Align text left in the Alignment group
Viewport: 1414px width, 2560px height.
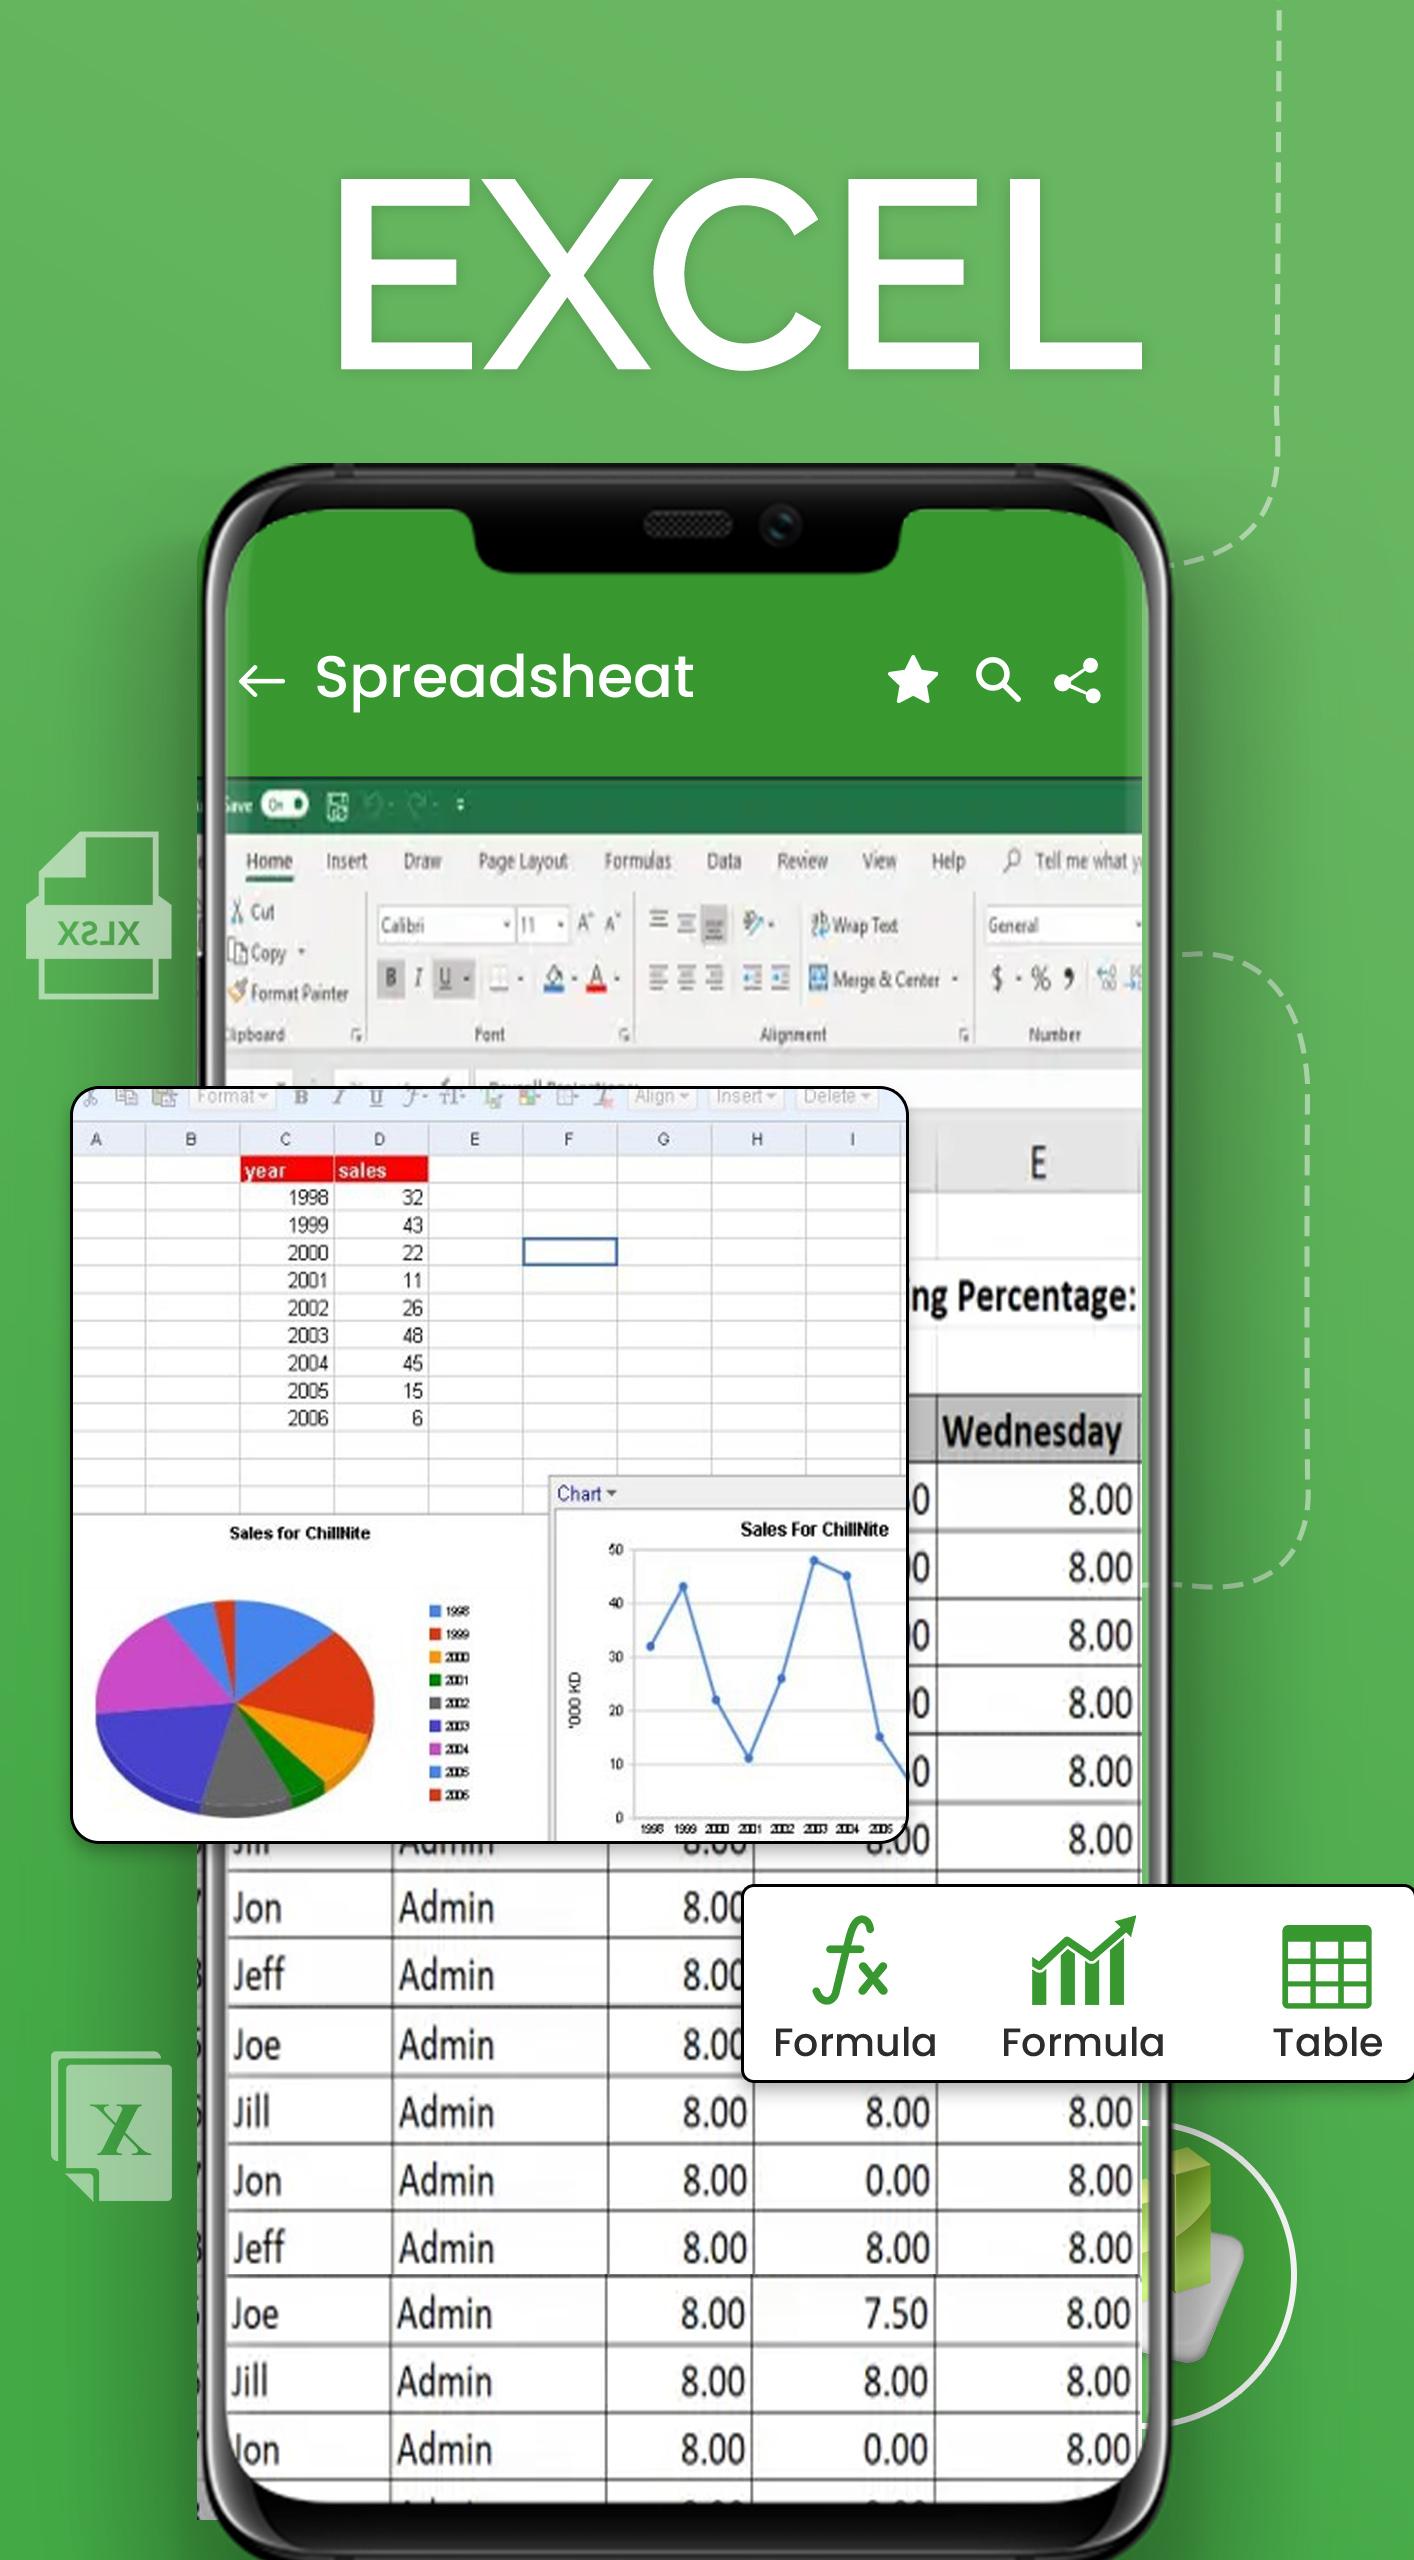pyautogui.click(x=658, y=978)
